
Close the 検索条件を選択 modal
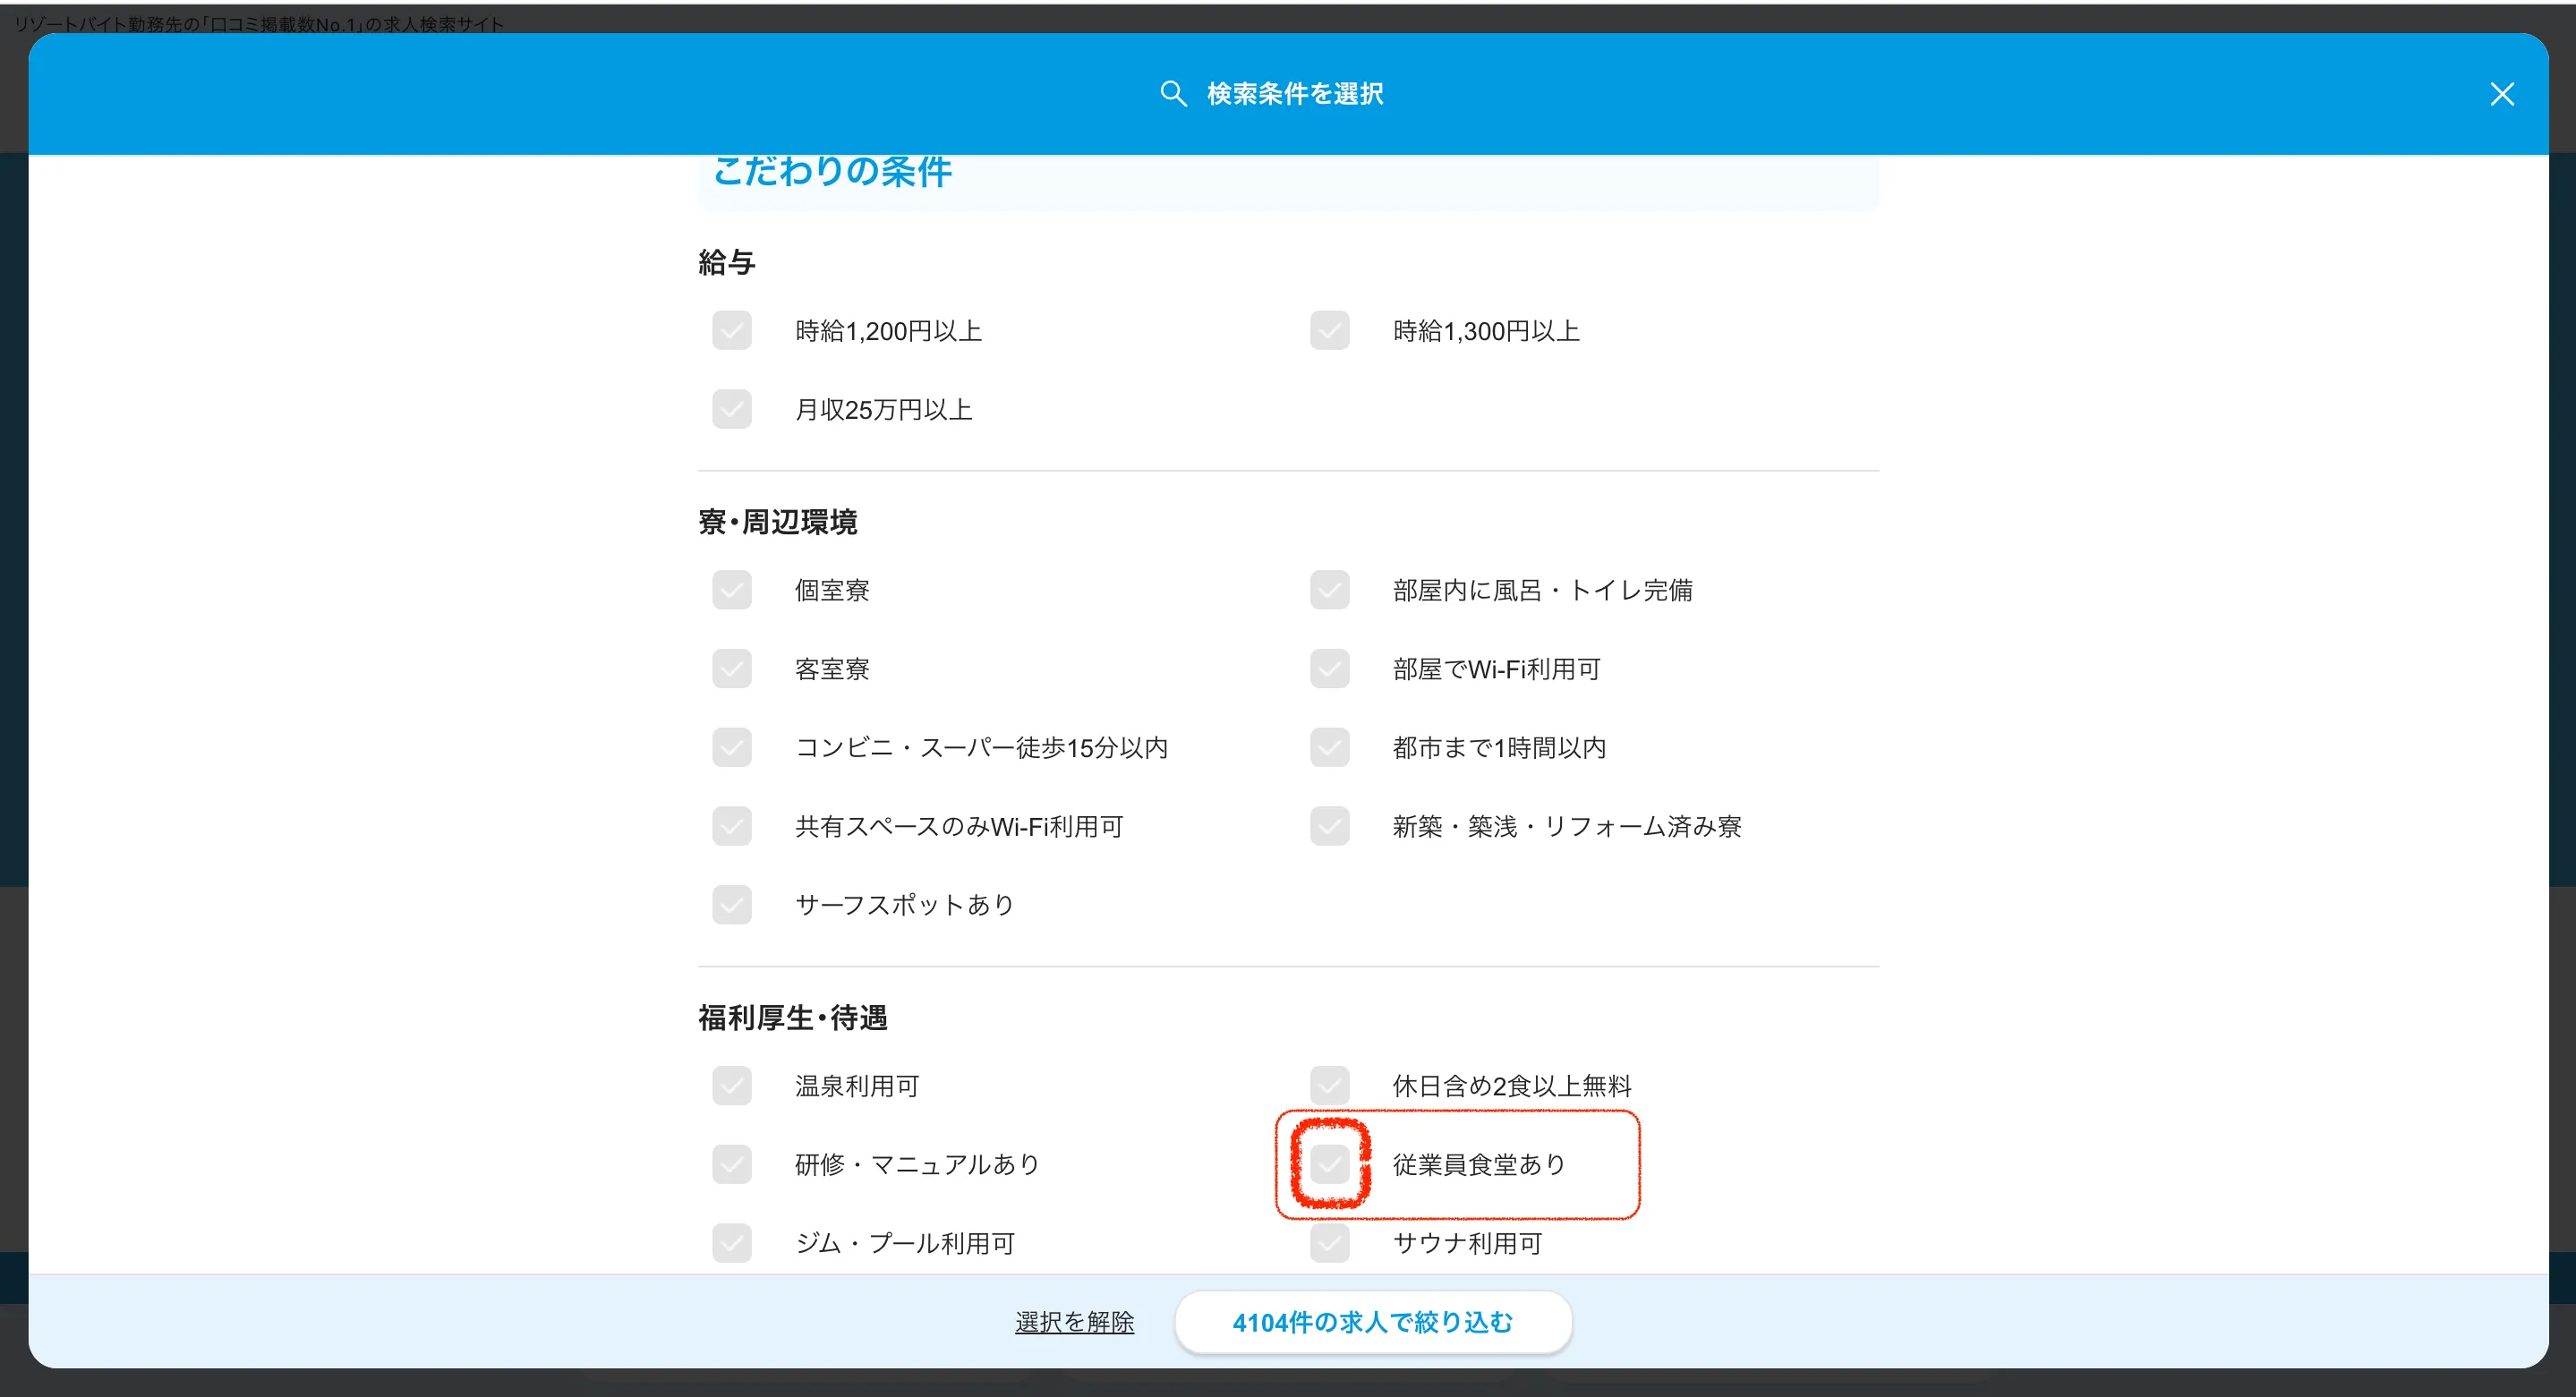click(x=2503, y=93)
